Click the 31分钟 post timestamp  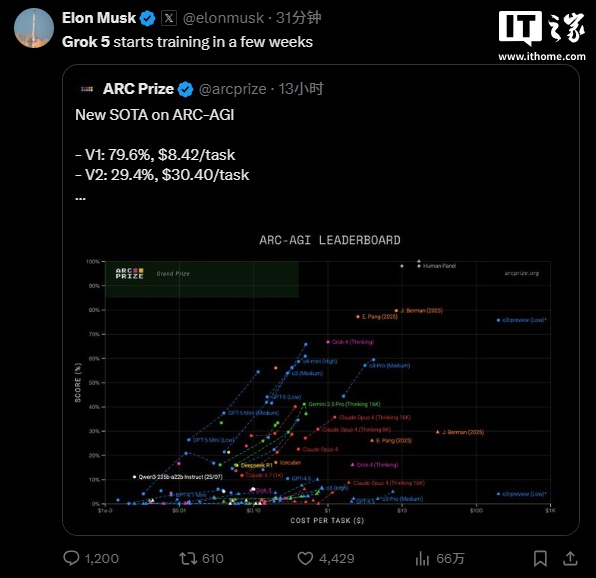coord(299,18)
